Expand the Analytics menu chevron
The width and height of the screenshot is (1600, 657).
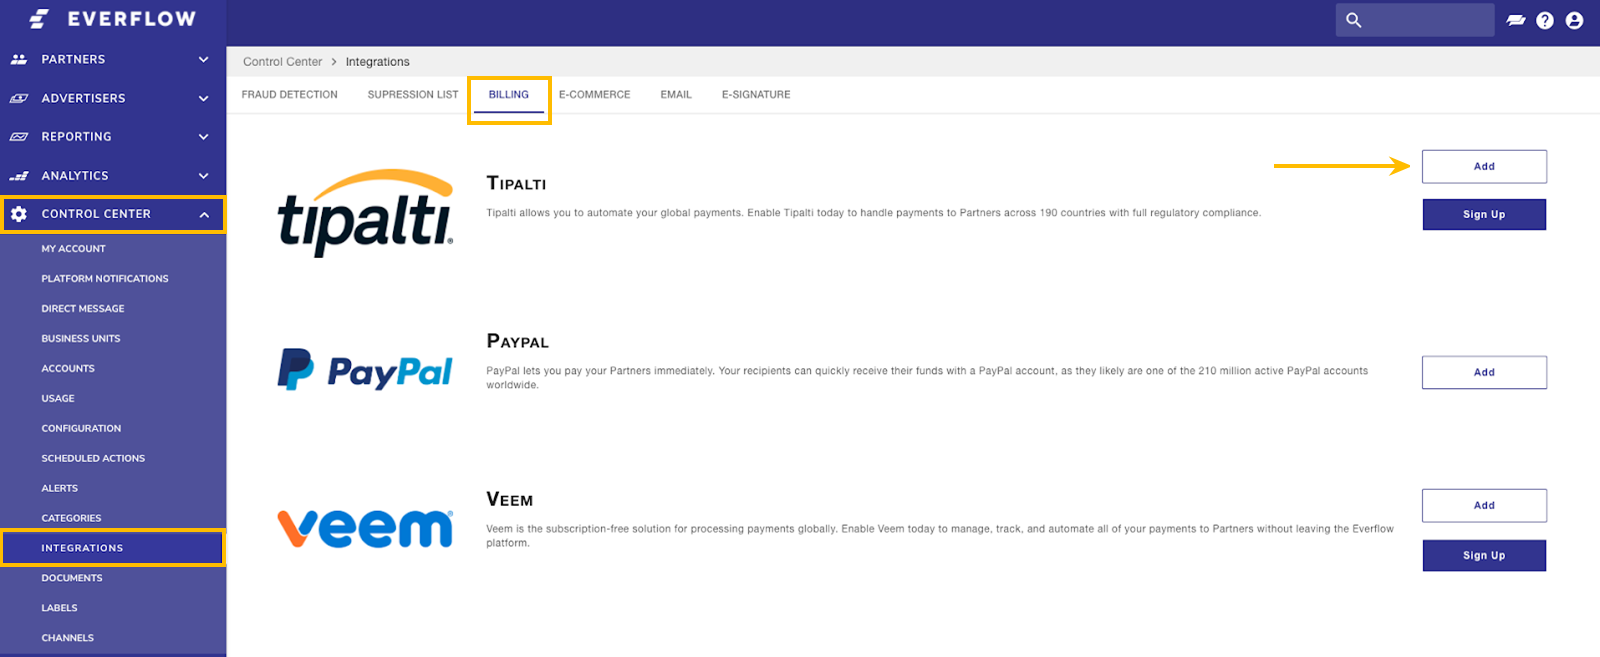[x=204, y=176]
